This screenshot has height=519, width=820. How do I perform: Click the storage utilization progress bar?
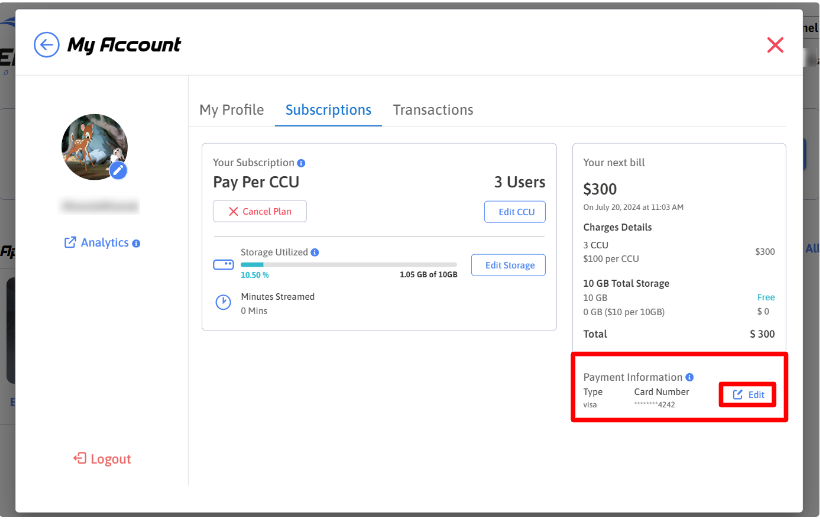[x=348, y=265]
